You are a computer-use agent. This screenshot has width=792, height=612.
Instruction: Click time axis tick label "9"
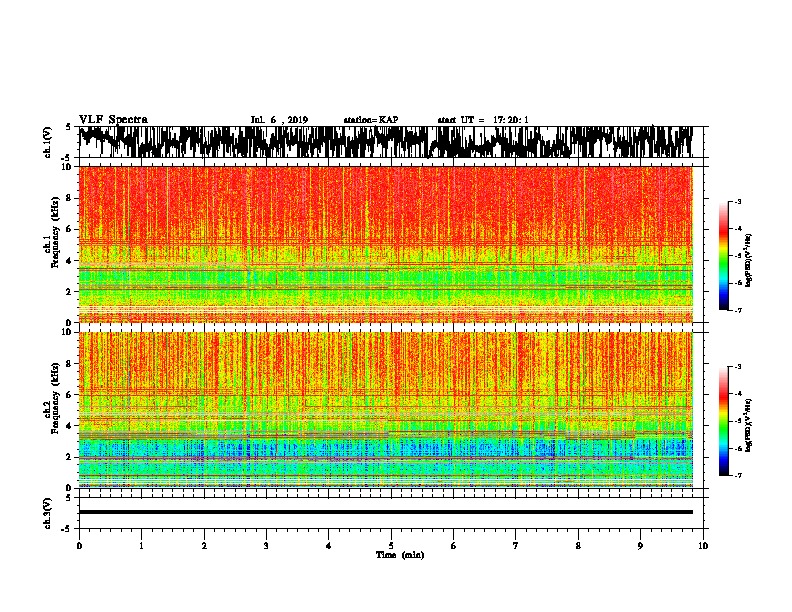pyautogui.click(x=640, y=546)
